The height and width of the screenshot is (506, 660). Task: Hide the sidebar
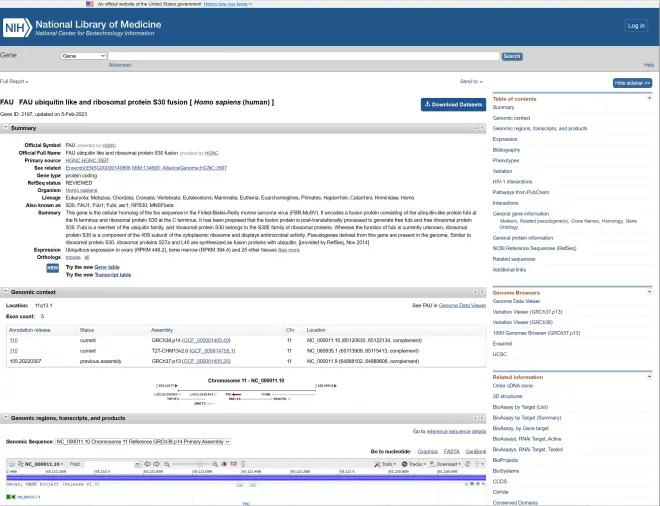pos(633,82)
